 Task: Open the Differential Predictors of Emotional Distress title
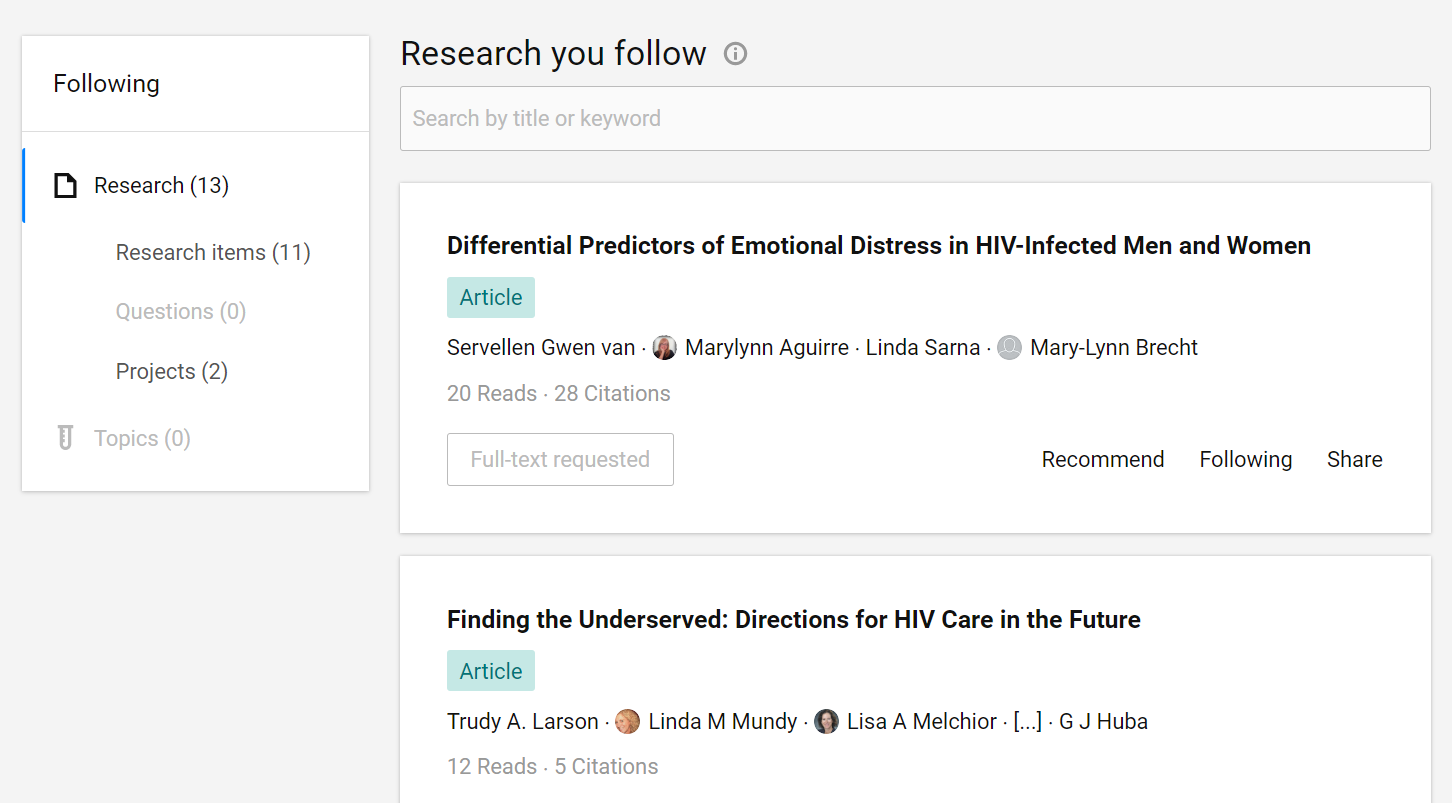[878, 246]
